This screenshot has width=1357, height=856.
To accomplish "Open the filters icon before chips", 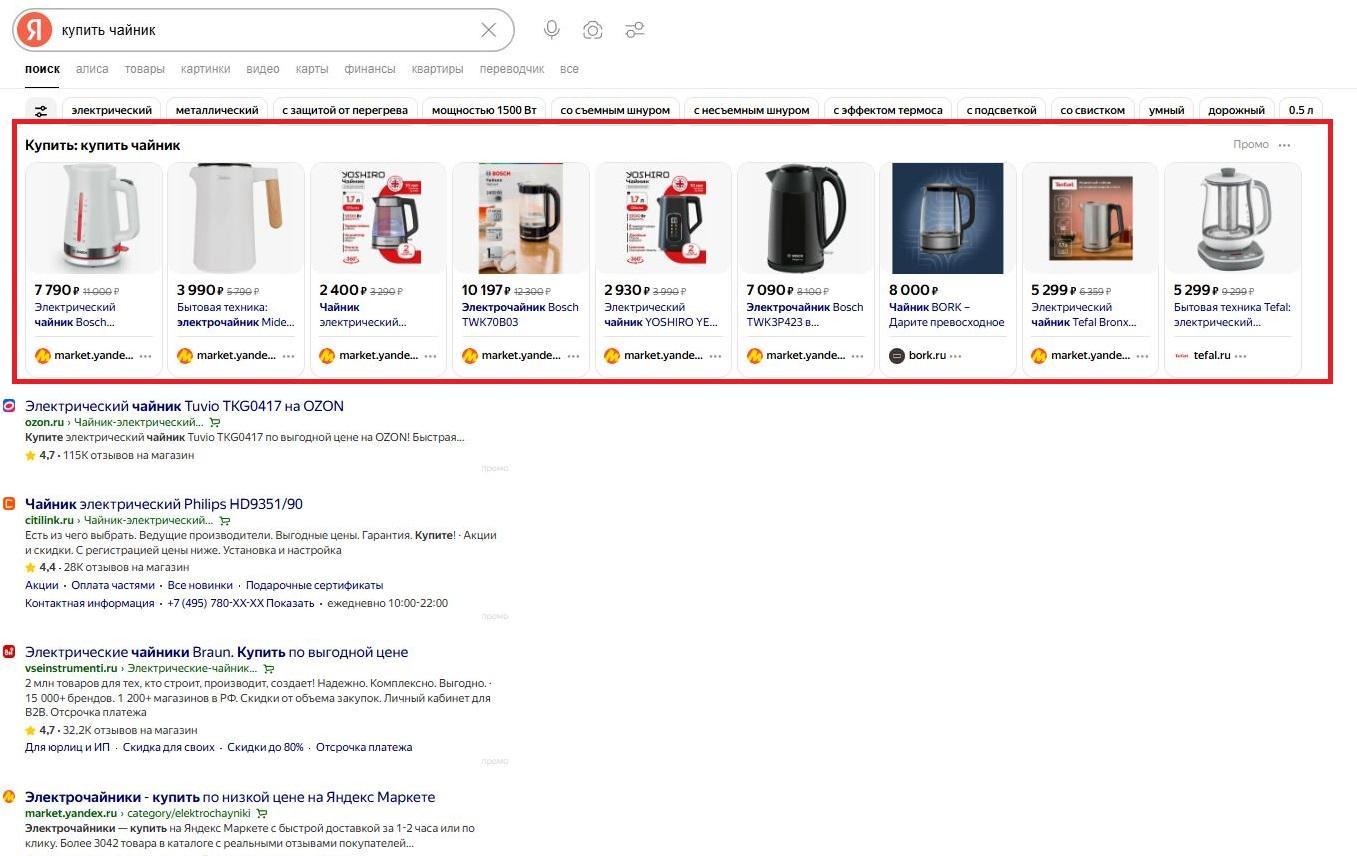I will [41, 110].
